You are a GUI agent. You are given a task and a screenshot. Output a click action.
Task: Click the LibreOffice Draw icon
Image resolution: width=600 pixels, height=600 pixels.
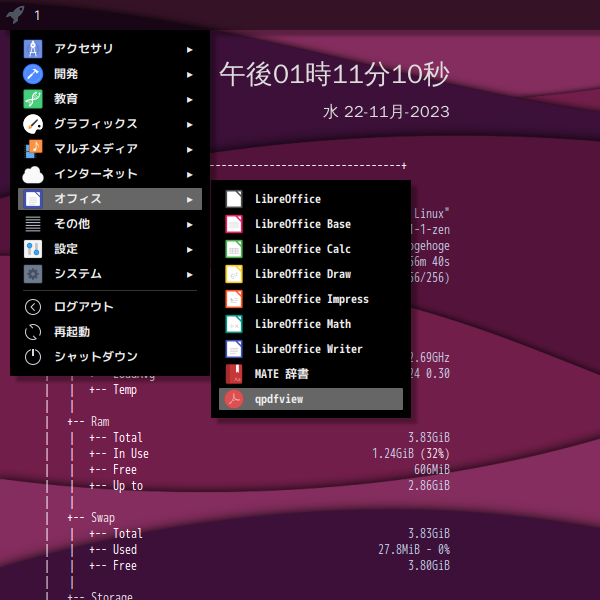click(234, 274)
